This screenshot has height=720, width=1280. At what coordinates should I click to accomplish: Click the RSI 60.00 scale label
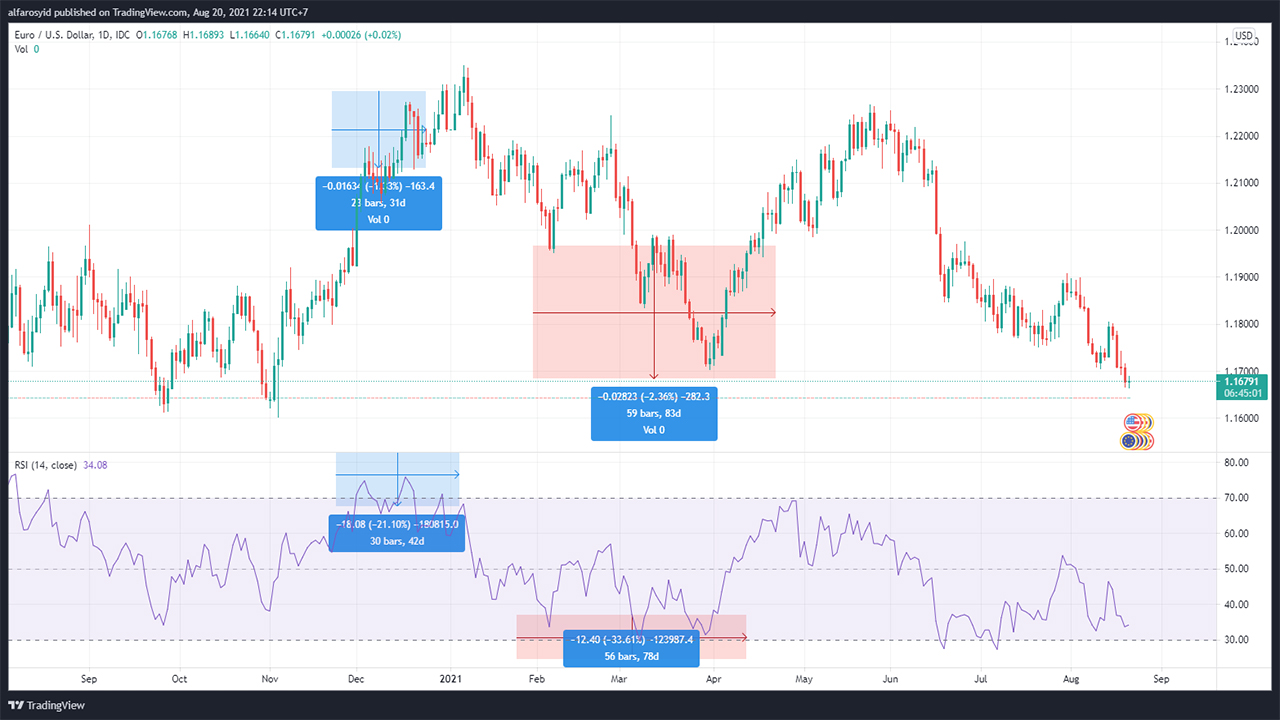tap(1236, 533)
